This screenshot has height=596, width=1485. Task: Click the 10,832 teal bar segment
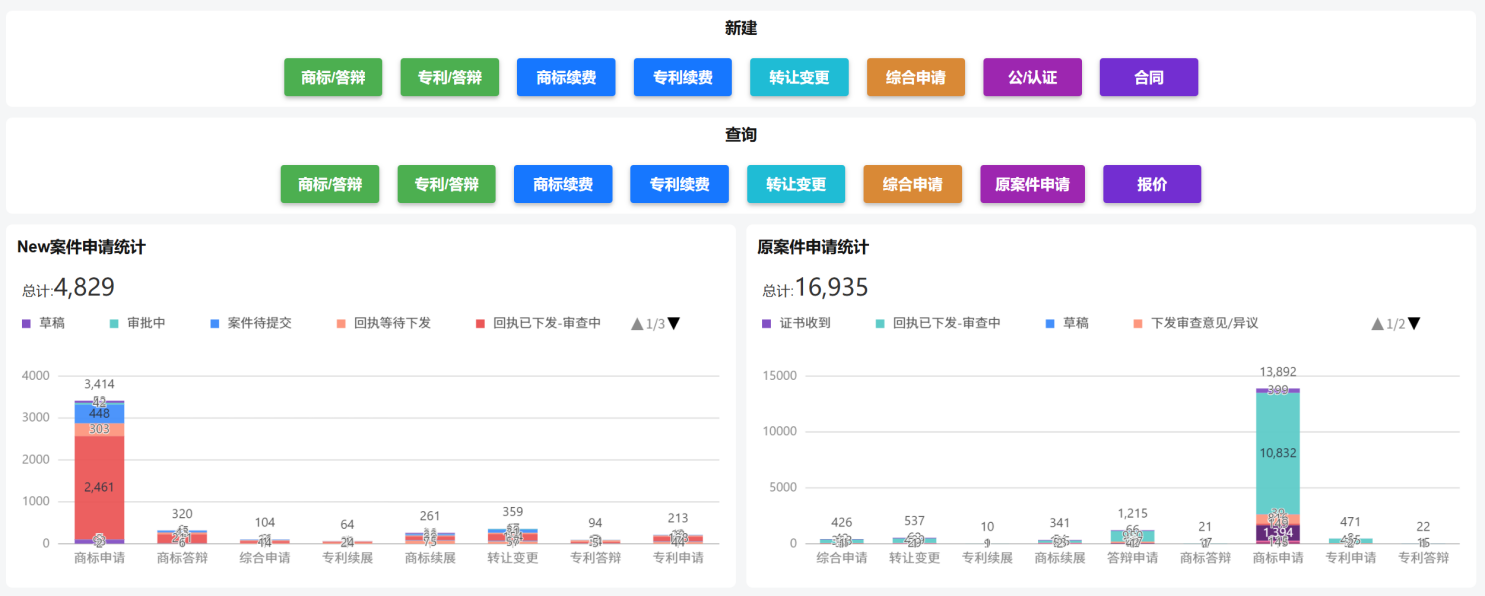pos(1276,453)
